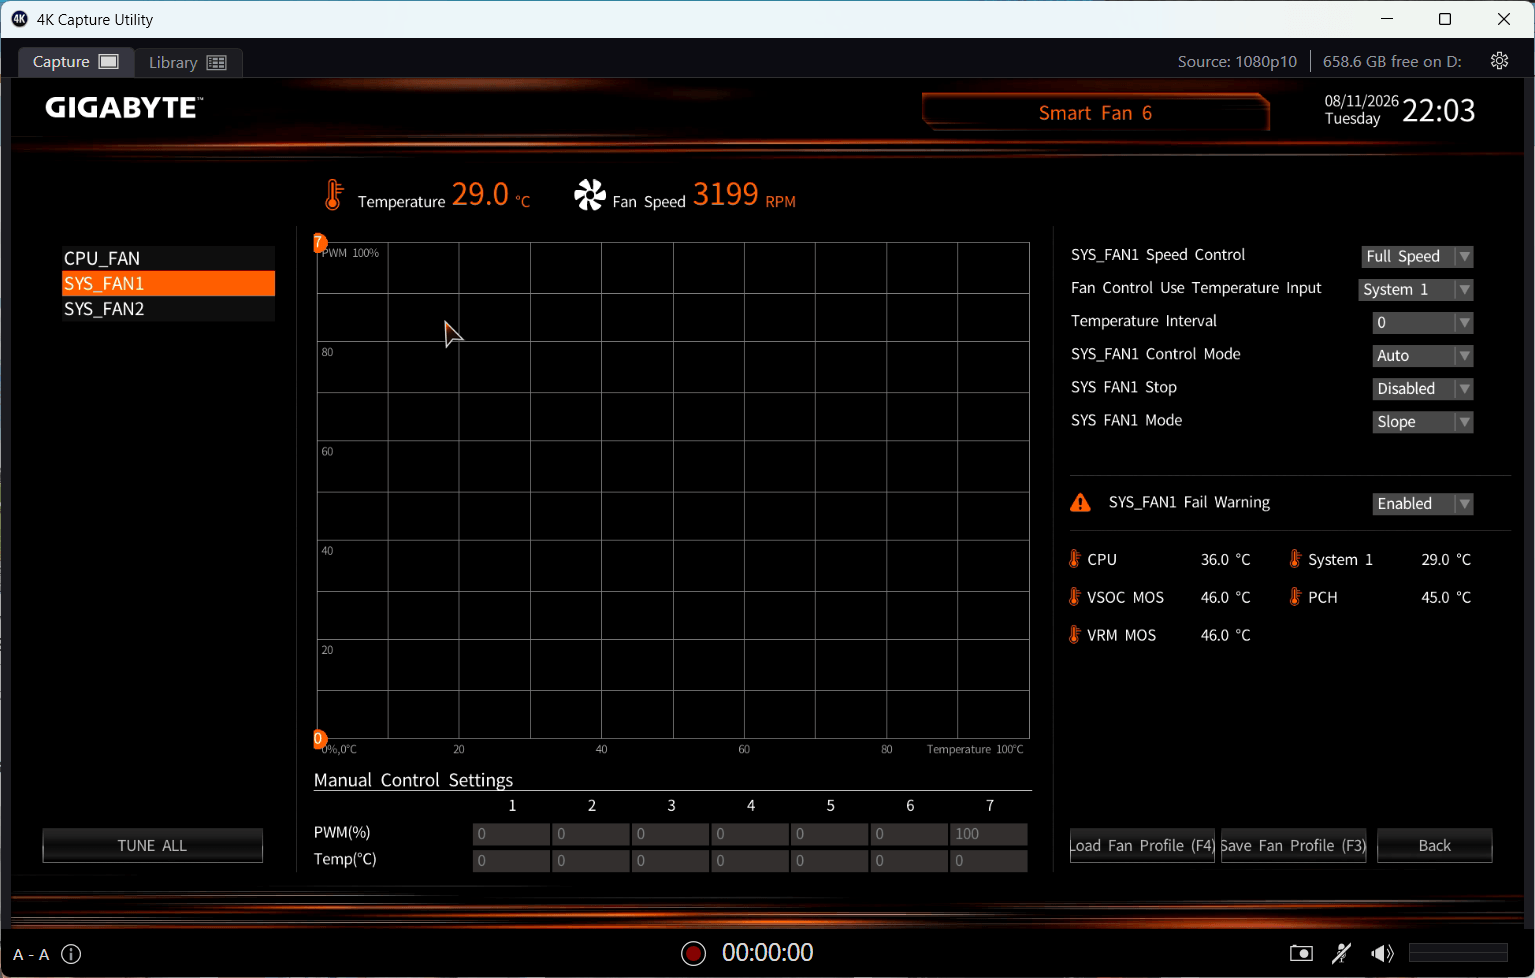Start recording with the red record button

[693, 953]
